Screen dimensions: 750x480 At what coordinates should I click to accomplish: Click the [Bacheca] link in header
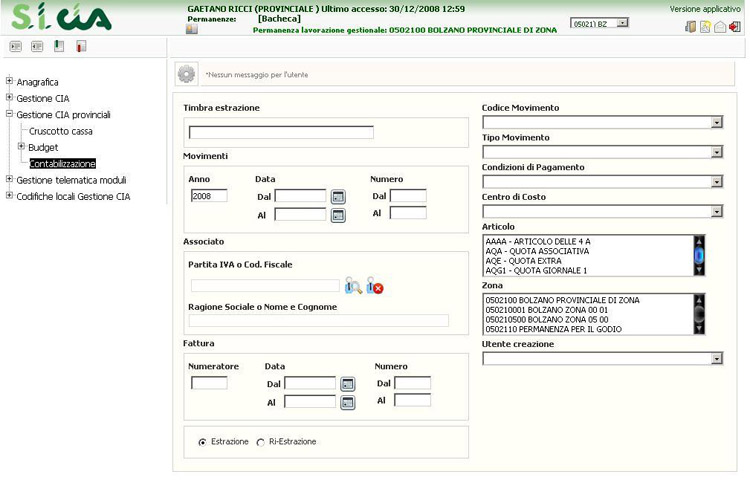(279, 19)
